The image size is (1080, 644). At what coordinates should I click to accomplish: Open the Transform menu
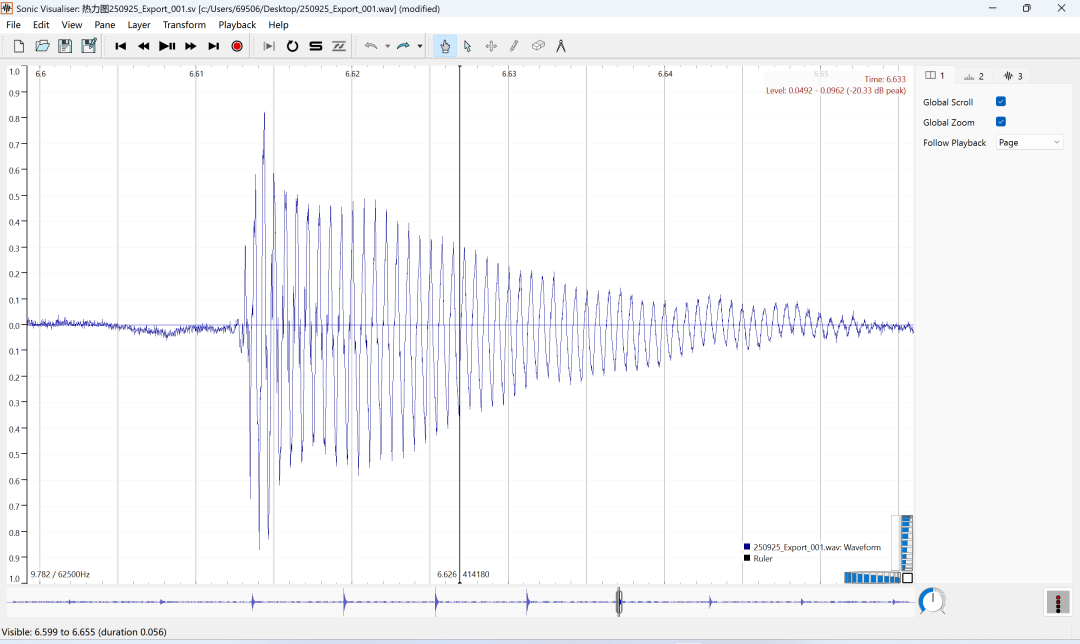(x=184, y=25)
